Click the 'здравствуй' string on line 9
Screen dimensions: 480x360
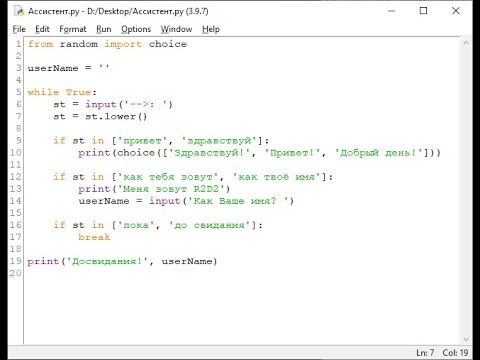pyautogui.click(x=219, y=141)
